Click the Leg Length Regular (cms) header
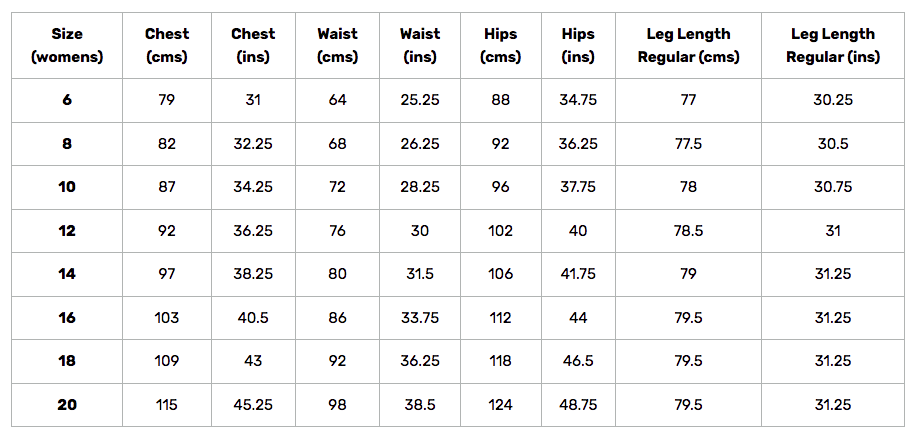Viewport: 918px width, 438px height. coord(688,46)
